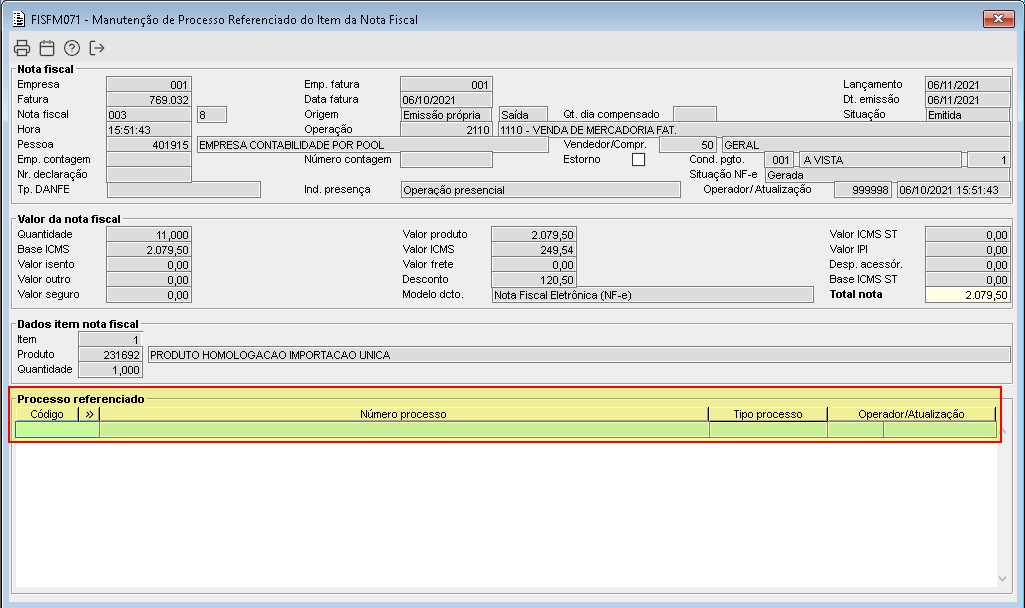Click Ind. presença Operação presencial field
Screen dimensions: 1025x608
540,190
